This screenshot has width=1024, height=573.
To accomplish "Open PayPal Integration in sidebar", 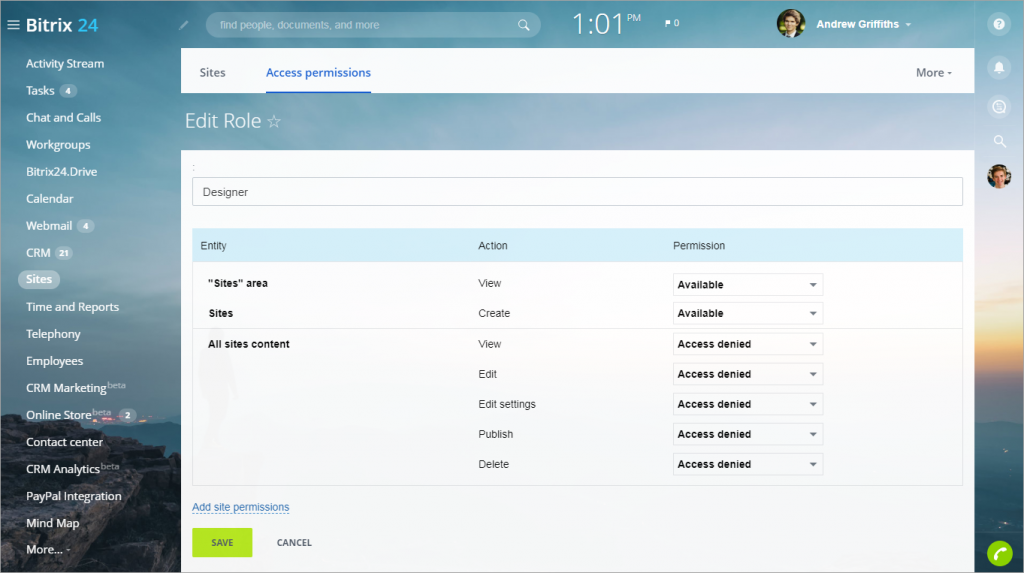I will click(x=74, y=497).
